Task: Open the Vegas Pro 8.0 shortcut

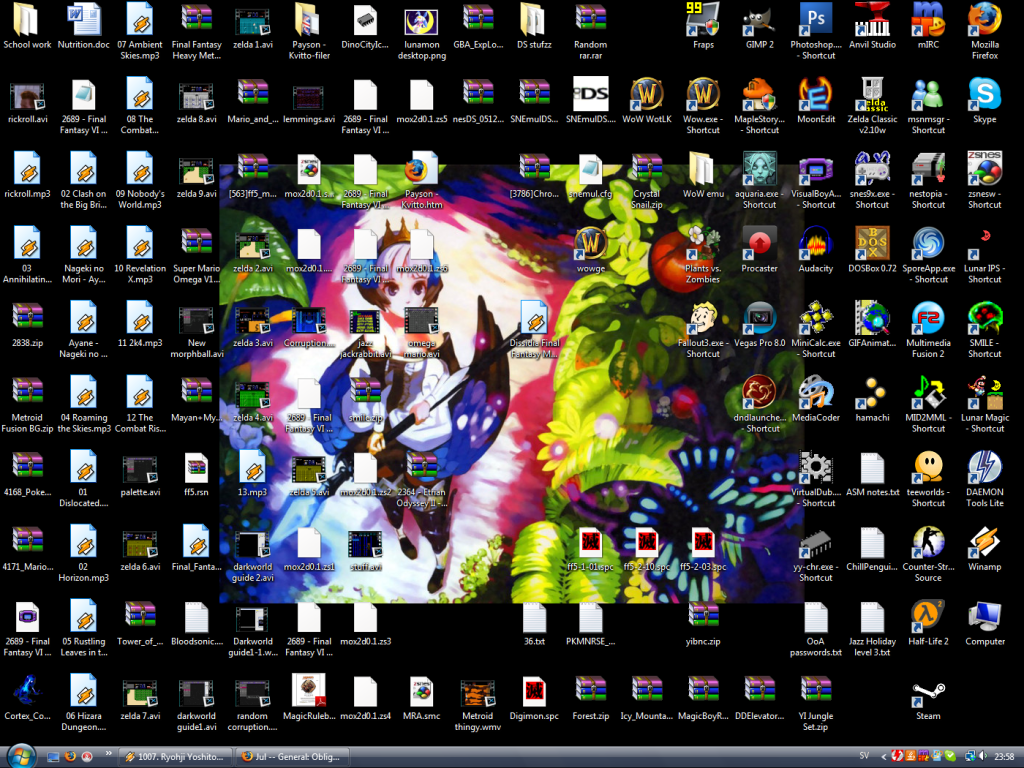Action: coord(760,319)
